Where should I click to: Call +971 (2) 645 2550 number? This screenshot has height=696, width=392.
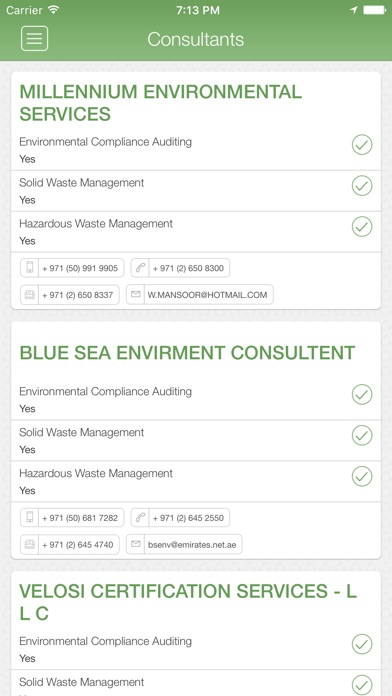(x=189, y=518)
